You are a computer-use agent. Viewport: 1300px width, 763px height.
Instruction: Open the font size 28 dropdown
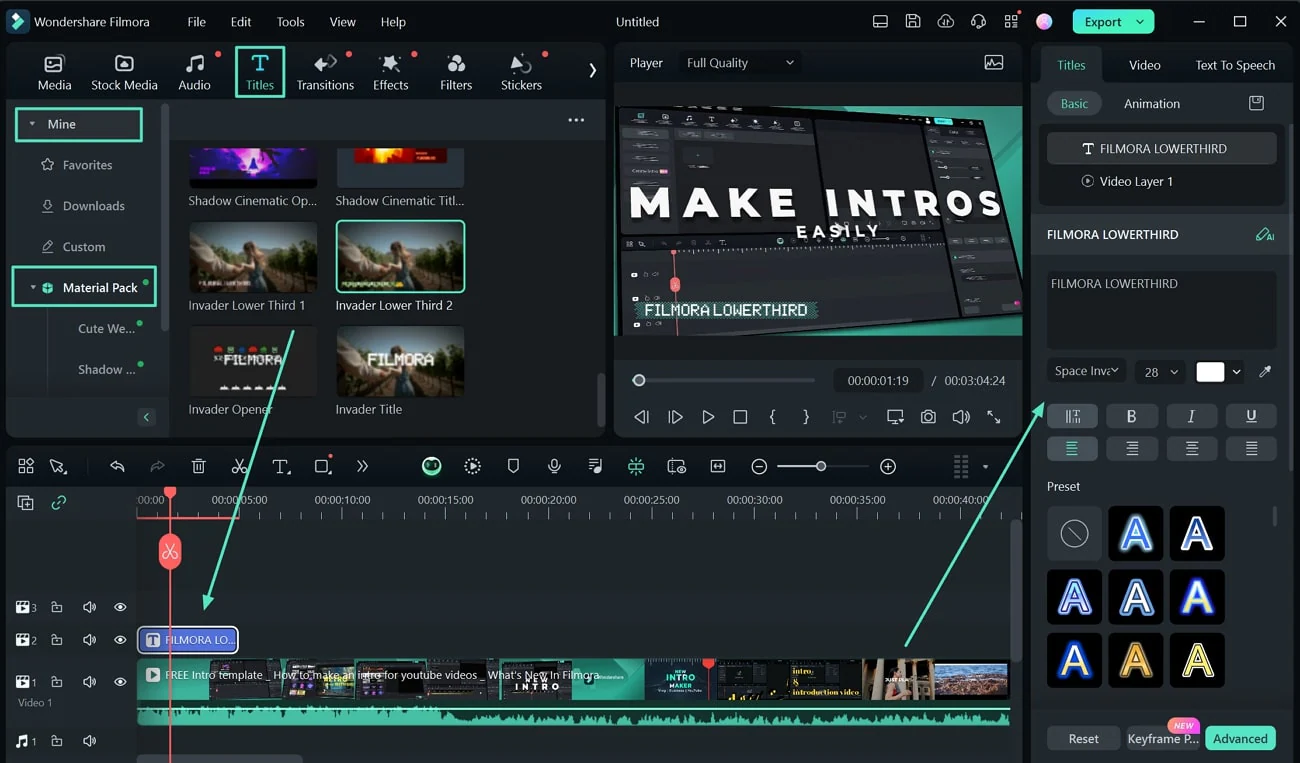click(1161, 371)
